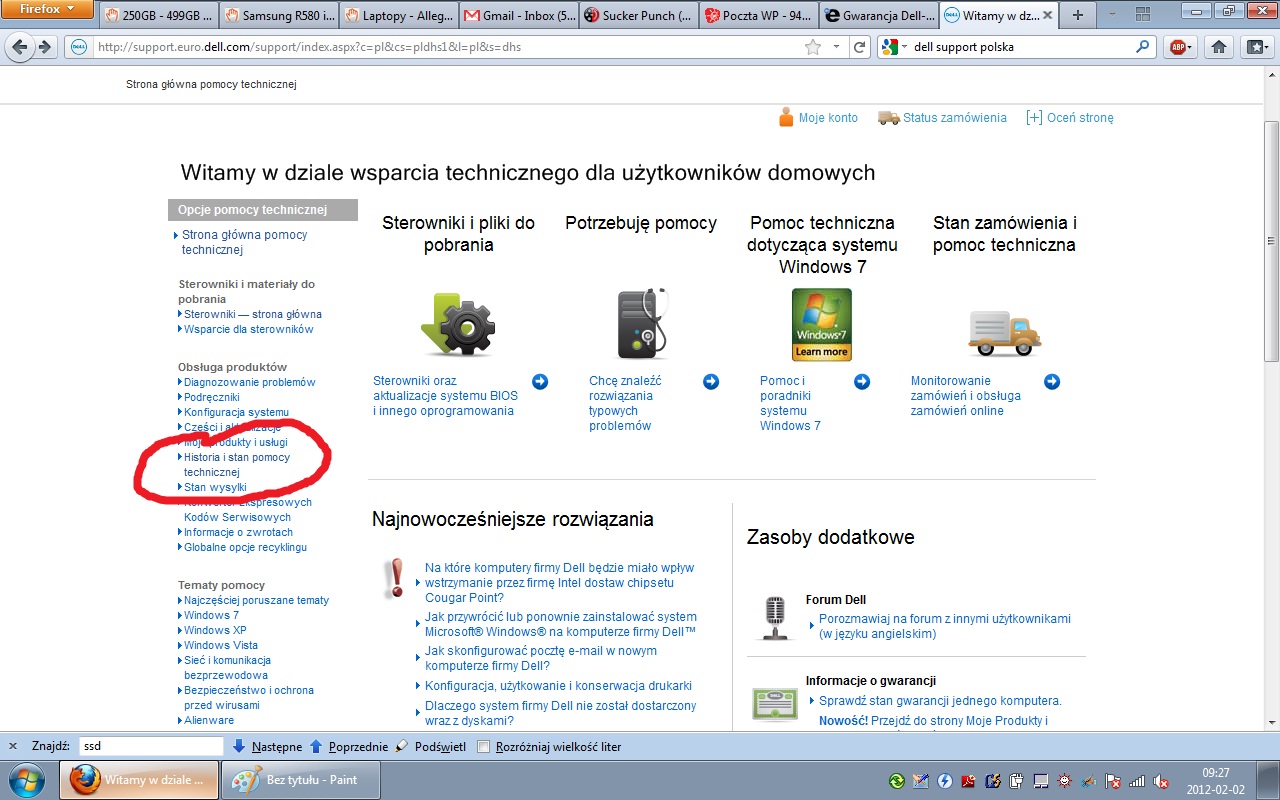Open the Status zamówienia link
This screenshot has height=800, width=1280.
954,118
